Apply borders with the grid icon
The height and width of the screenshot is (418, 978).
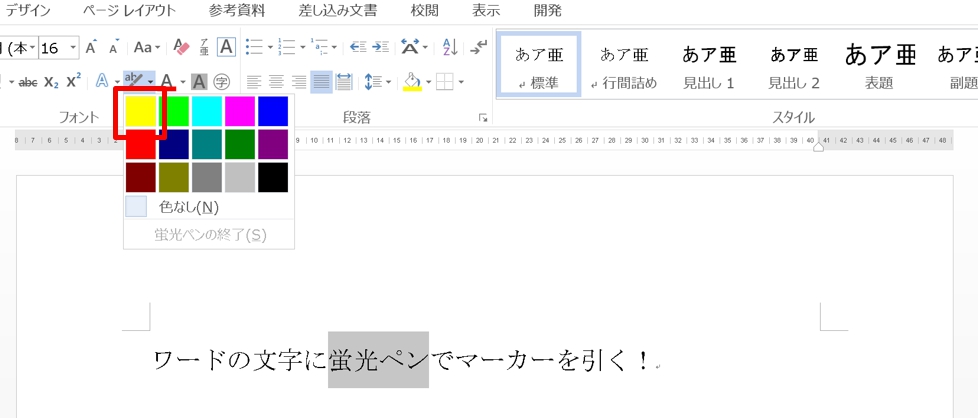pyautogui.click(x=444, y=82)
